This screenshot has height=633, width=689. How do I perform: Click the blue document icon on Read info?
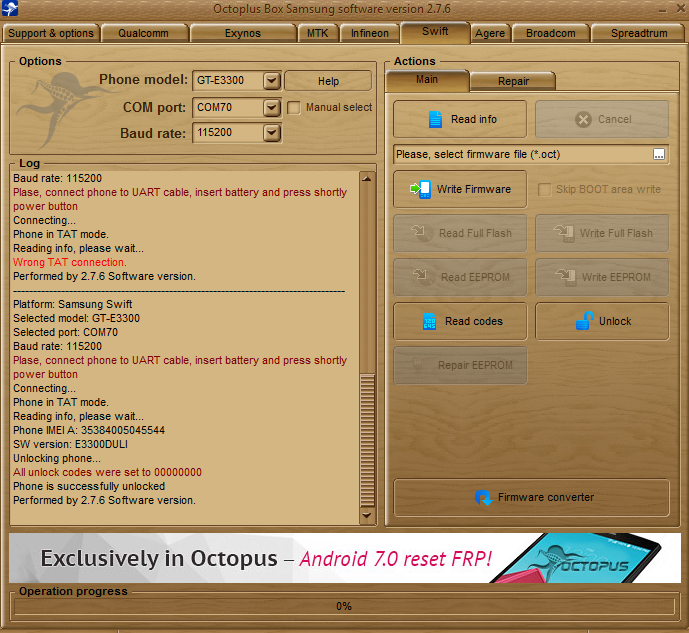(x=435, y=119)
